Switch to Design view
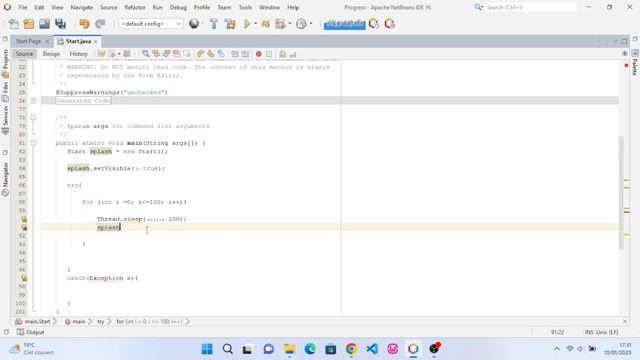Viewport: 640px width, 360px height. [51, 54]
